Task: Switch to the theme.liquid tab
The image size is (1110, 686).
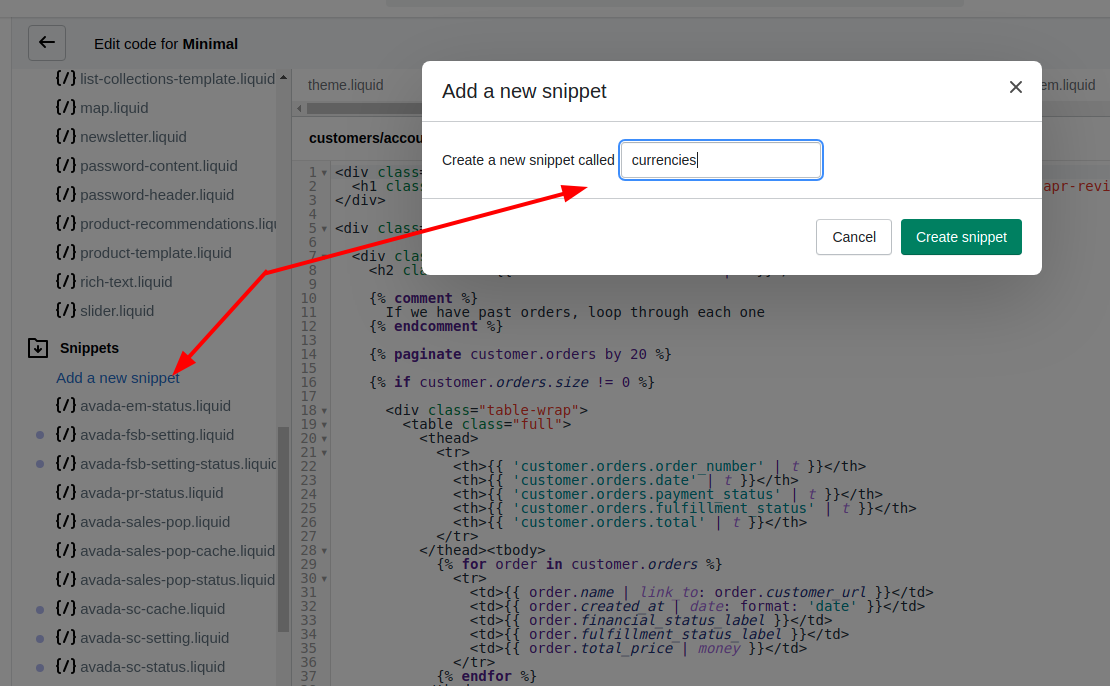Action: pyautogui.click(x=345, y=85)
